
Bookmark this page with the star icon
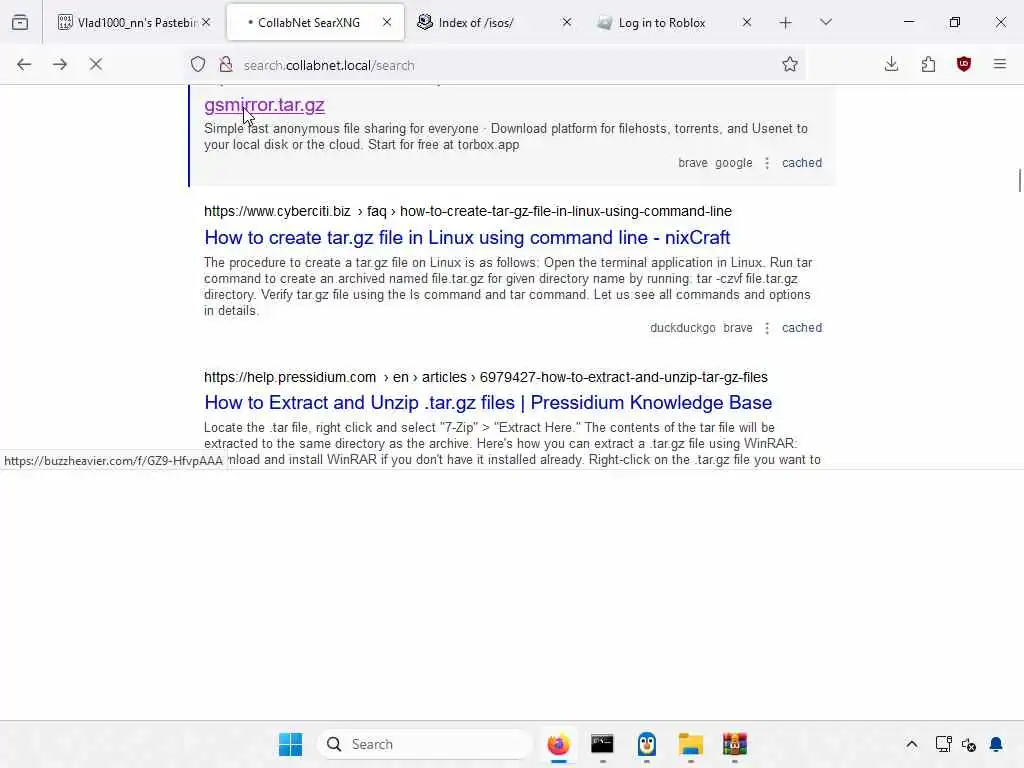790,64
